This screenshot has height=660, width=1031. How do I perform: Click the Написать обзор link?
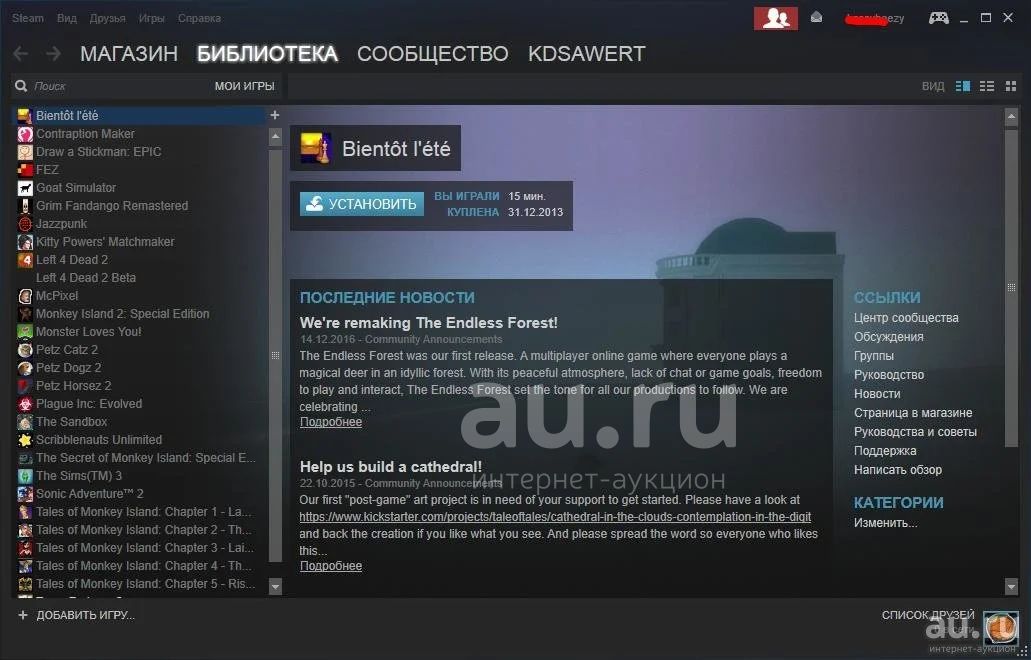point(898,470)
